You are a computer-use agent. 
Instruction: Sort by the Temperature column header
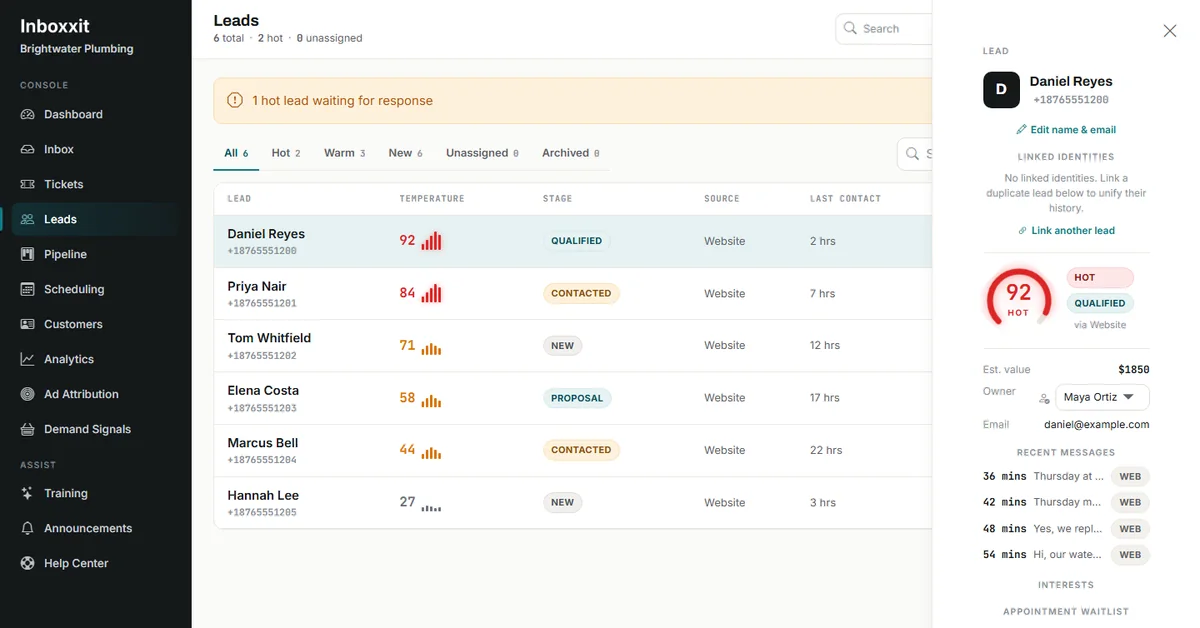tap(432, 198)
